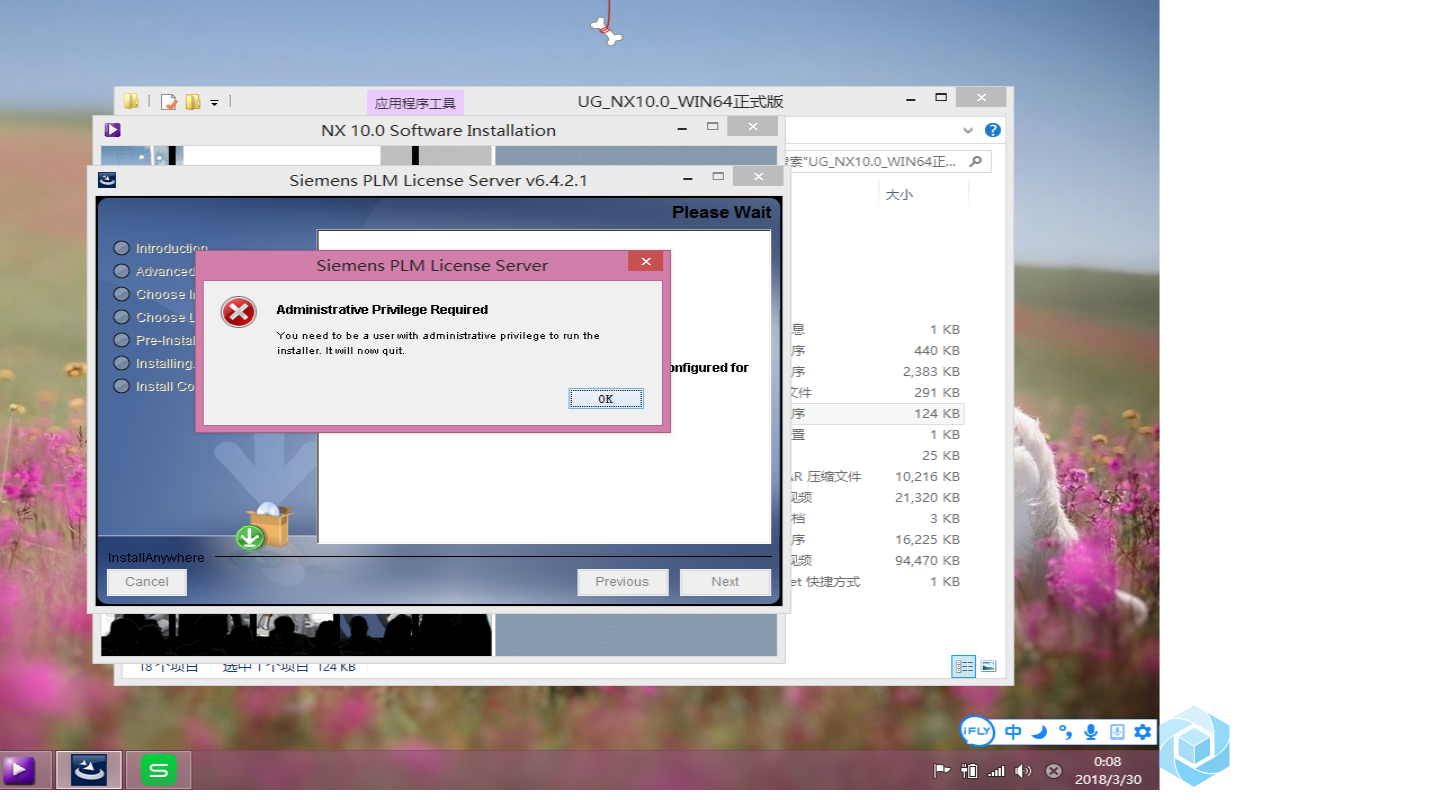The width and height of the screenshot is (1441, 800).
Task: Click the Next button in installer
Action: point(725,582)
